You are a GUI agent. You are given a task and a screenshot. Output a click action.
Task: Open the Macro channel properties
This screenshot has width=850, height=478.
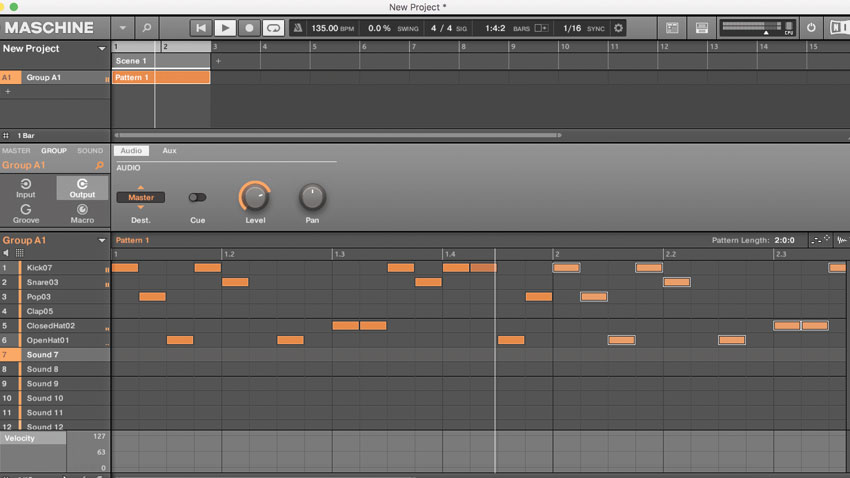pos(82,214)
